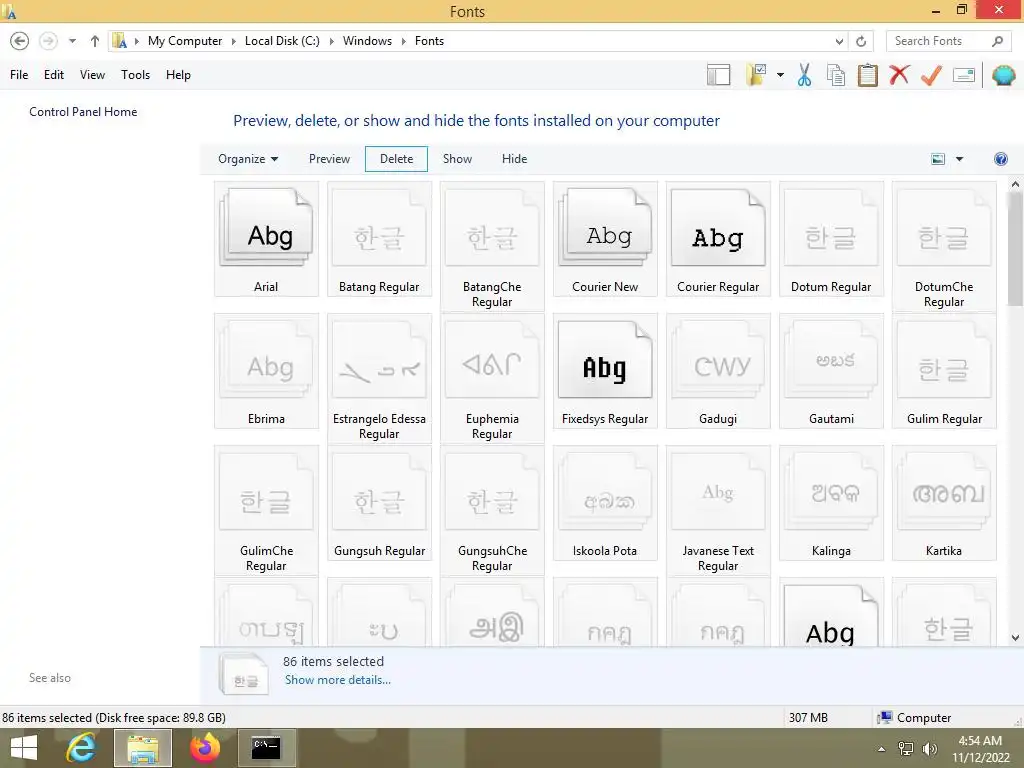Open the File menu

pyautogui.click(x=19, y=75)
